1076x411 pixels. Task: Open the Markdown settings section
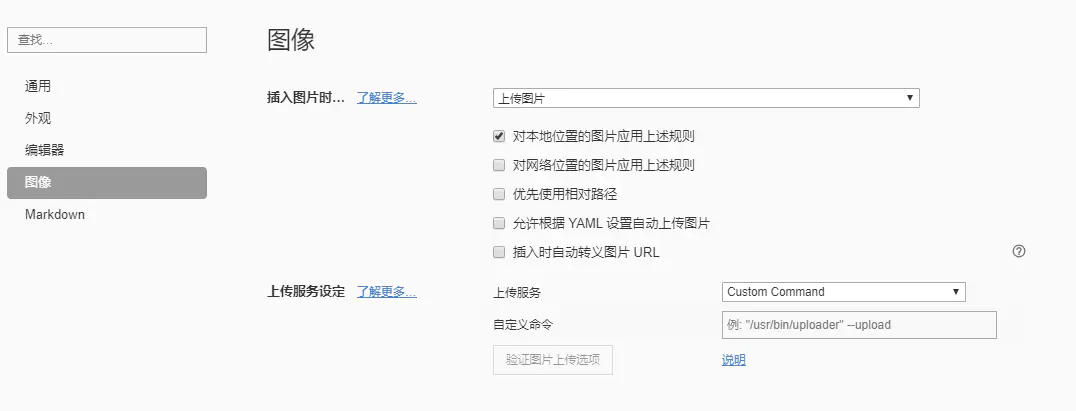coord(55,215)
